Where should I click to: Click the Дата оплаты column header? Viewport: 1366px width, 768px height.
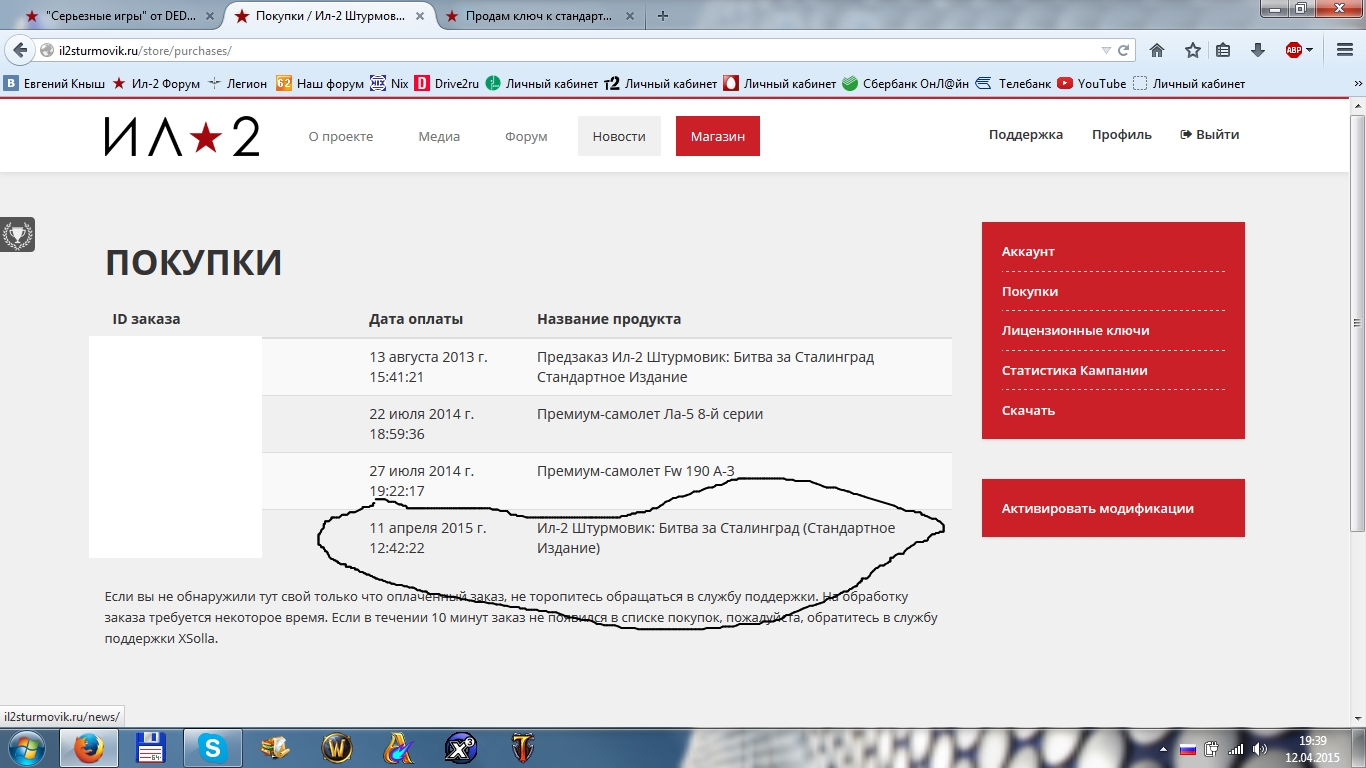pyautogui.click(x=416, y=319)
